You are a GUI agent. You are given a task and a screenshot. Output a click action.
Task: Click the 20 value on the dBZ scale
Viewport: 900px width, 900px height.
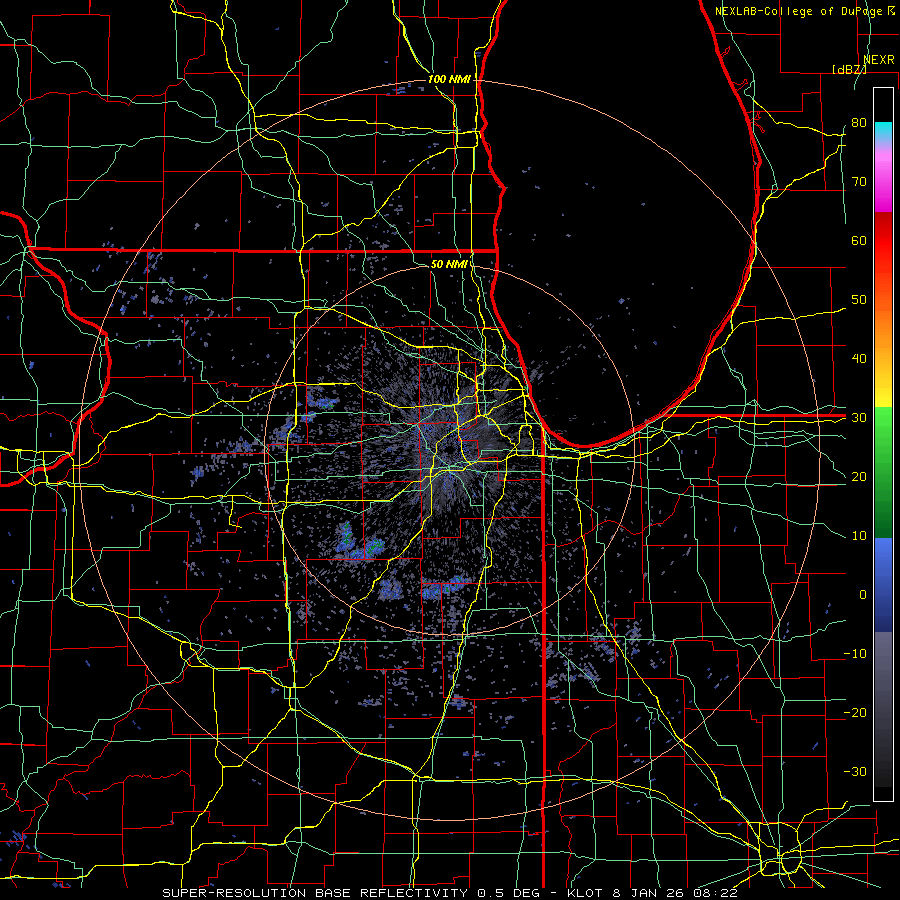pos(859,476)
